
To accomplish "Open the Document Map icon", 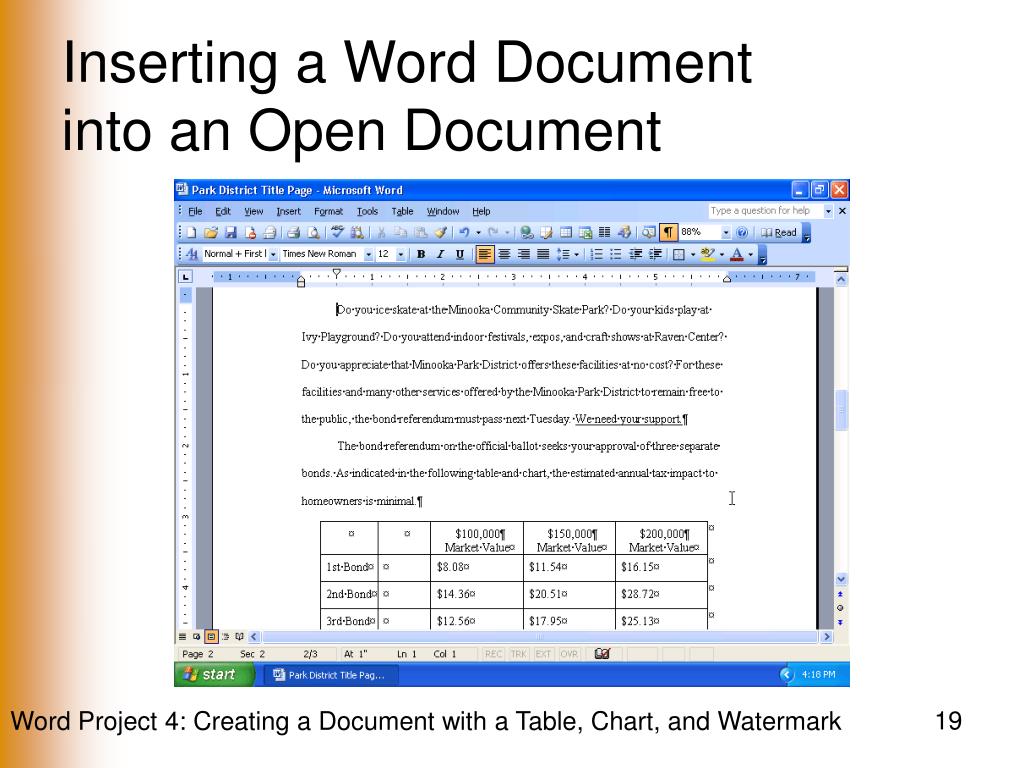I will click(x=648, y=232).
